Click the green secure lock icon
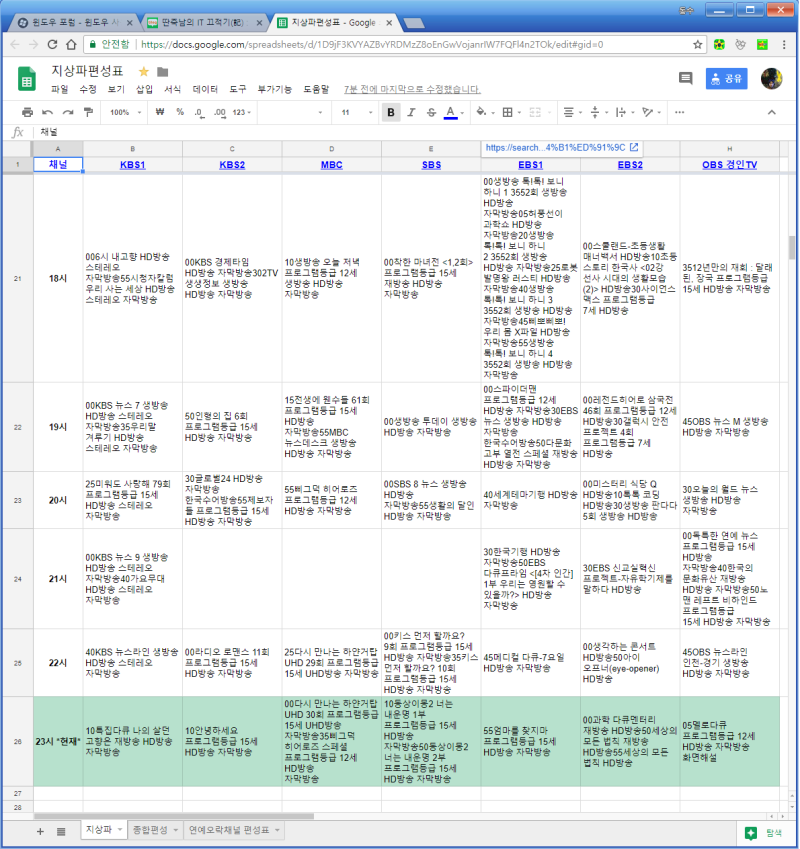The width and height of the screenshot is (800, 849). pyautogui.click(x=93, y=44)
